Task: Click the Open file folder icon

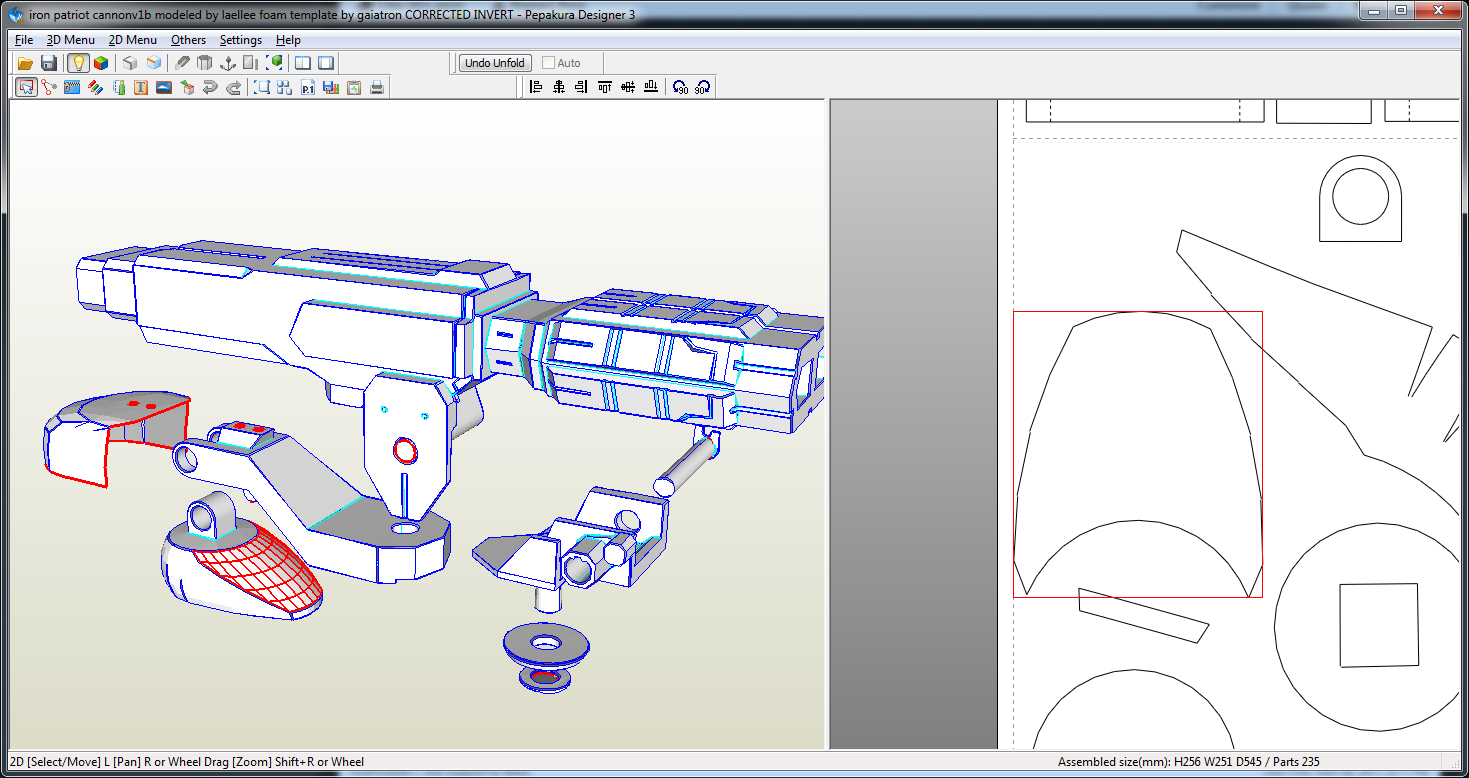Action: pyautogui.click(x=26, y=63)
